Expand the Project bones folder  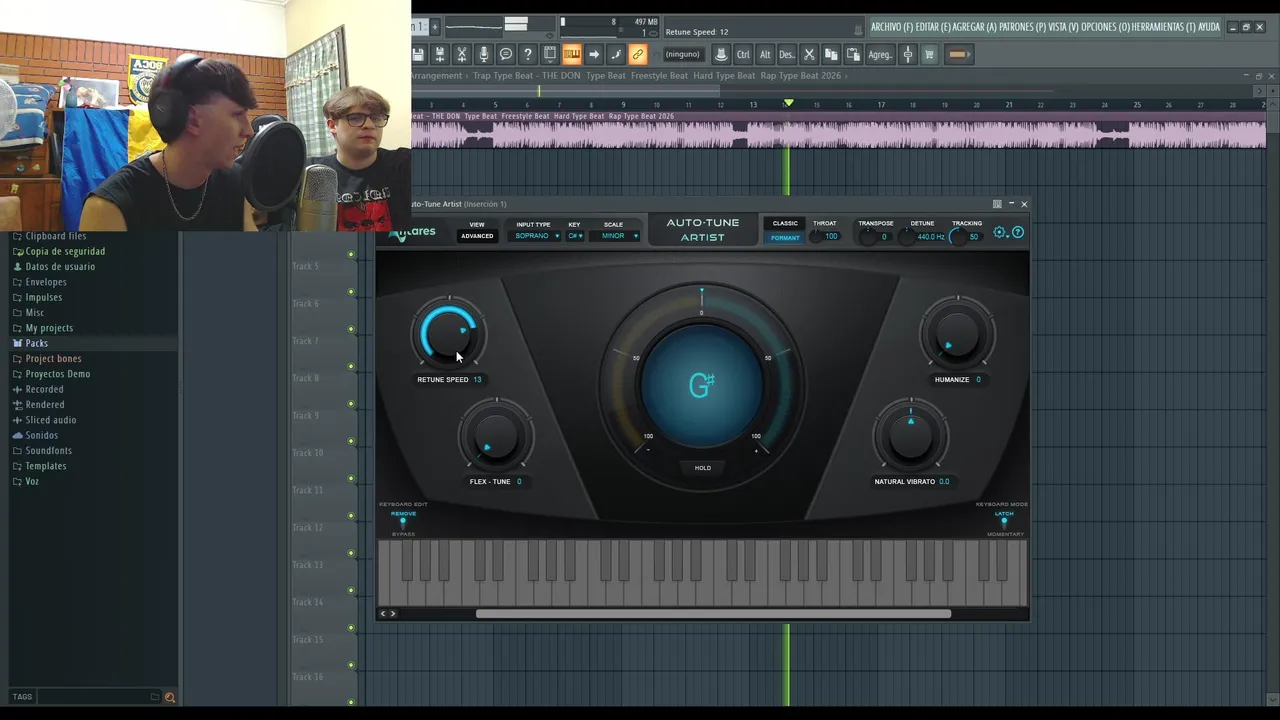53,358
